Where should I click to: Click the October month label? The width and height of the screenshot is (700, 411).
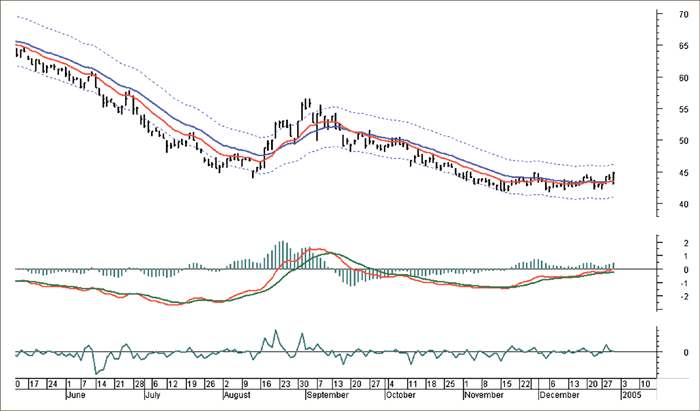pos(401,396)
